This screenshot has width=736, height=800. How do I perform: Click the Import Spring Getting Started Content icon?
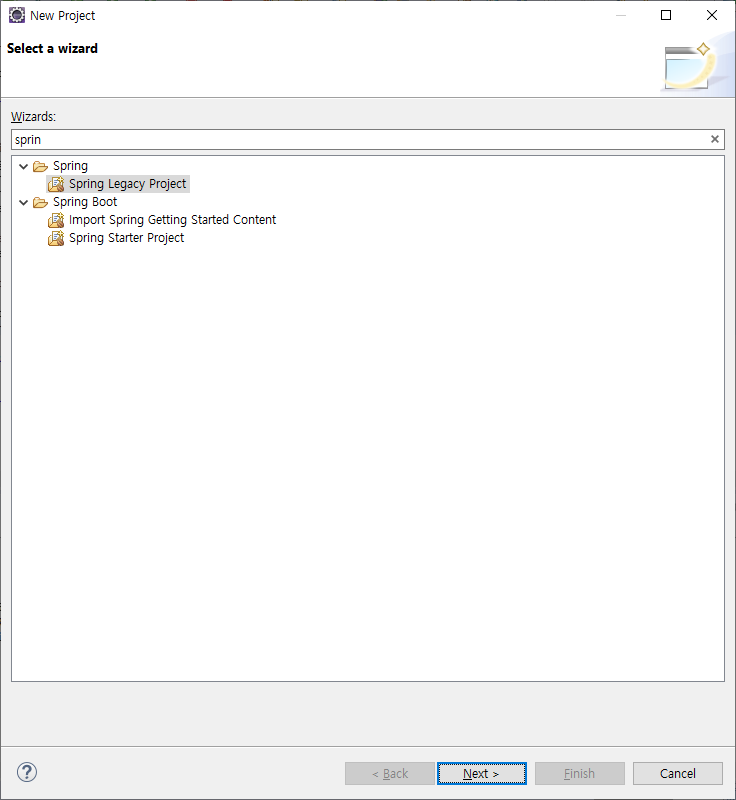[x=56, y=220]
